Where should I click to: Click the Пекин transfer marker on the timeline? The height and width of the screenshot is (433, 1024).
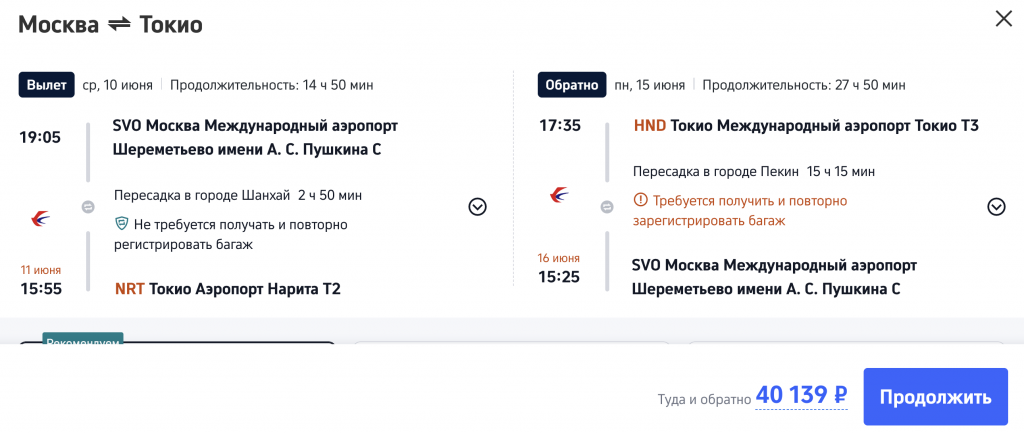point(606,207)
